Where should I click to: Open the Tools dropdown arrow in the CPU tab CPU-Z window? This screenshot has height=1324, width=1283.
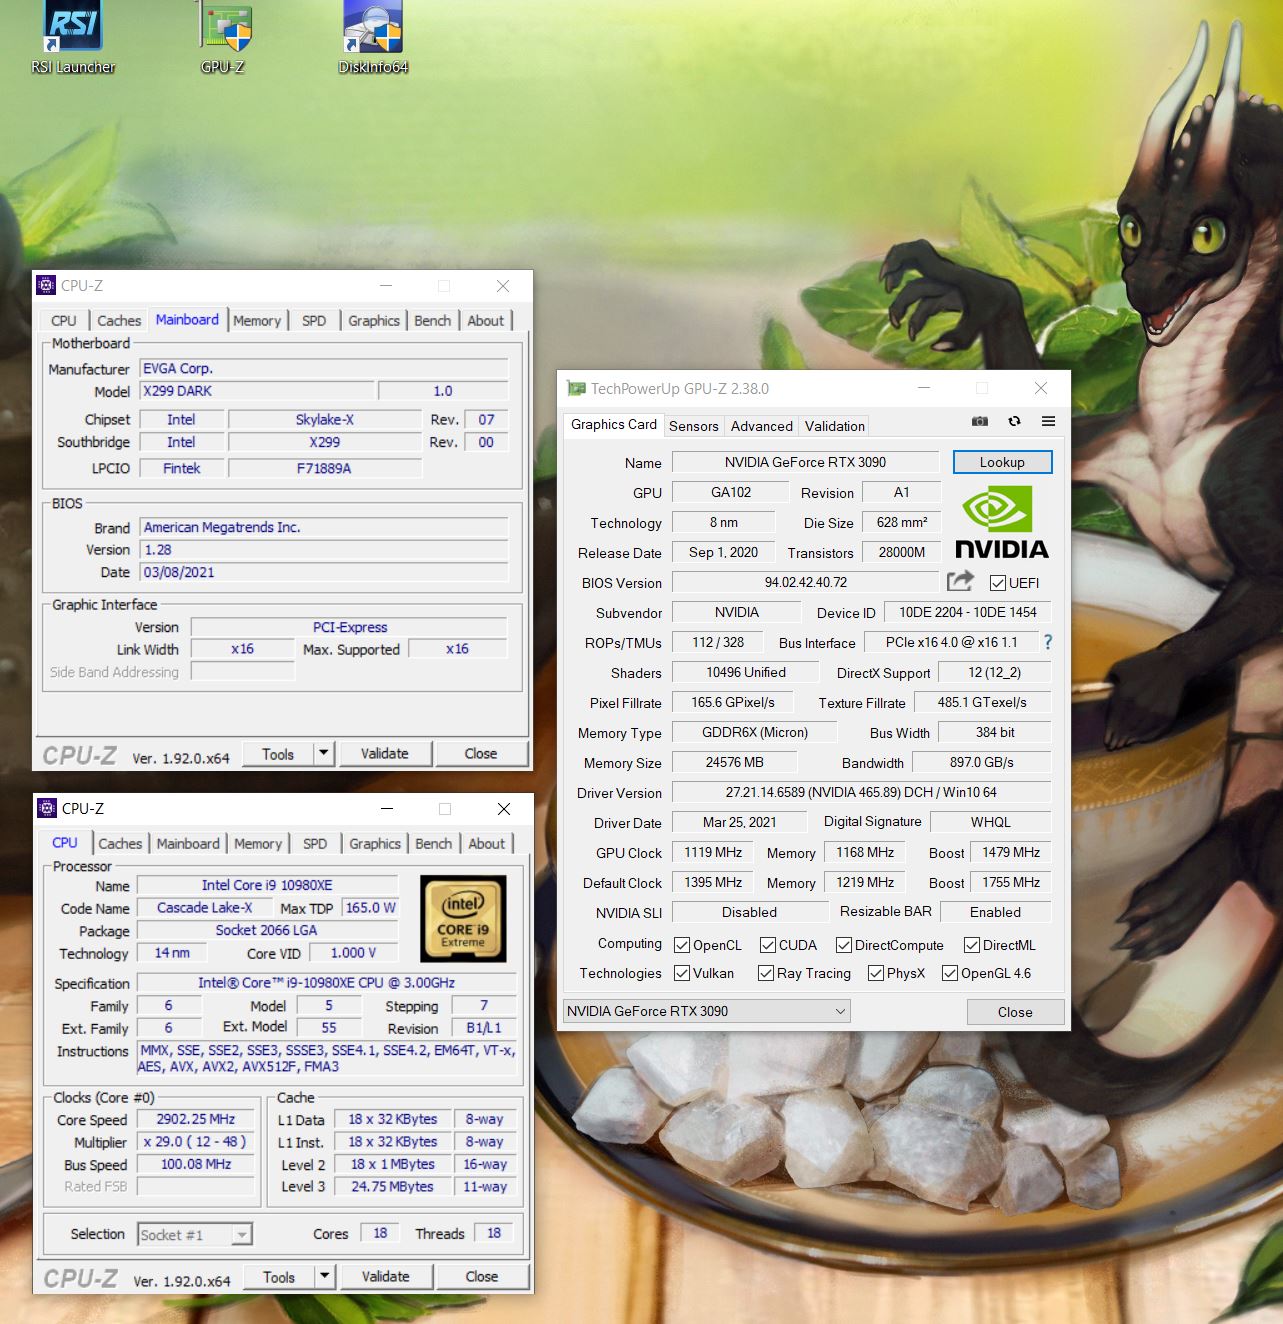[324, 1276]
